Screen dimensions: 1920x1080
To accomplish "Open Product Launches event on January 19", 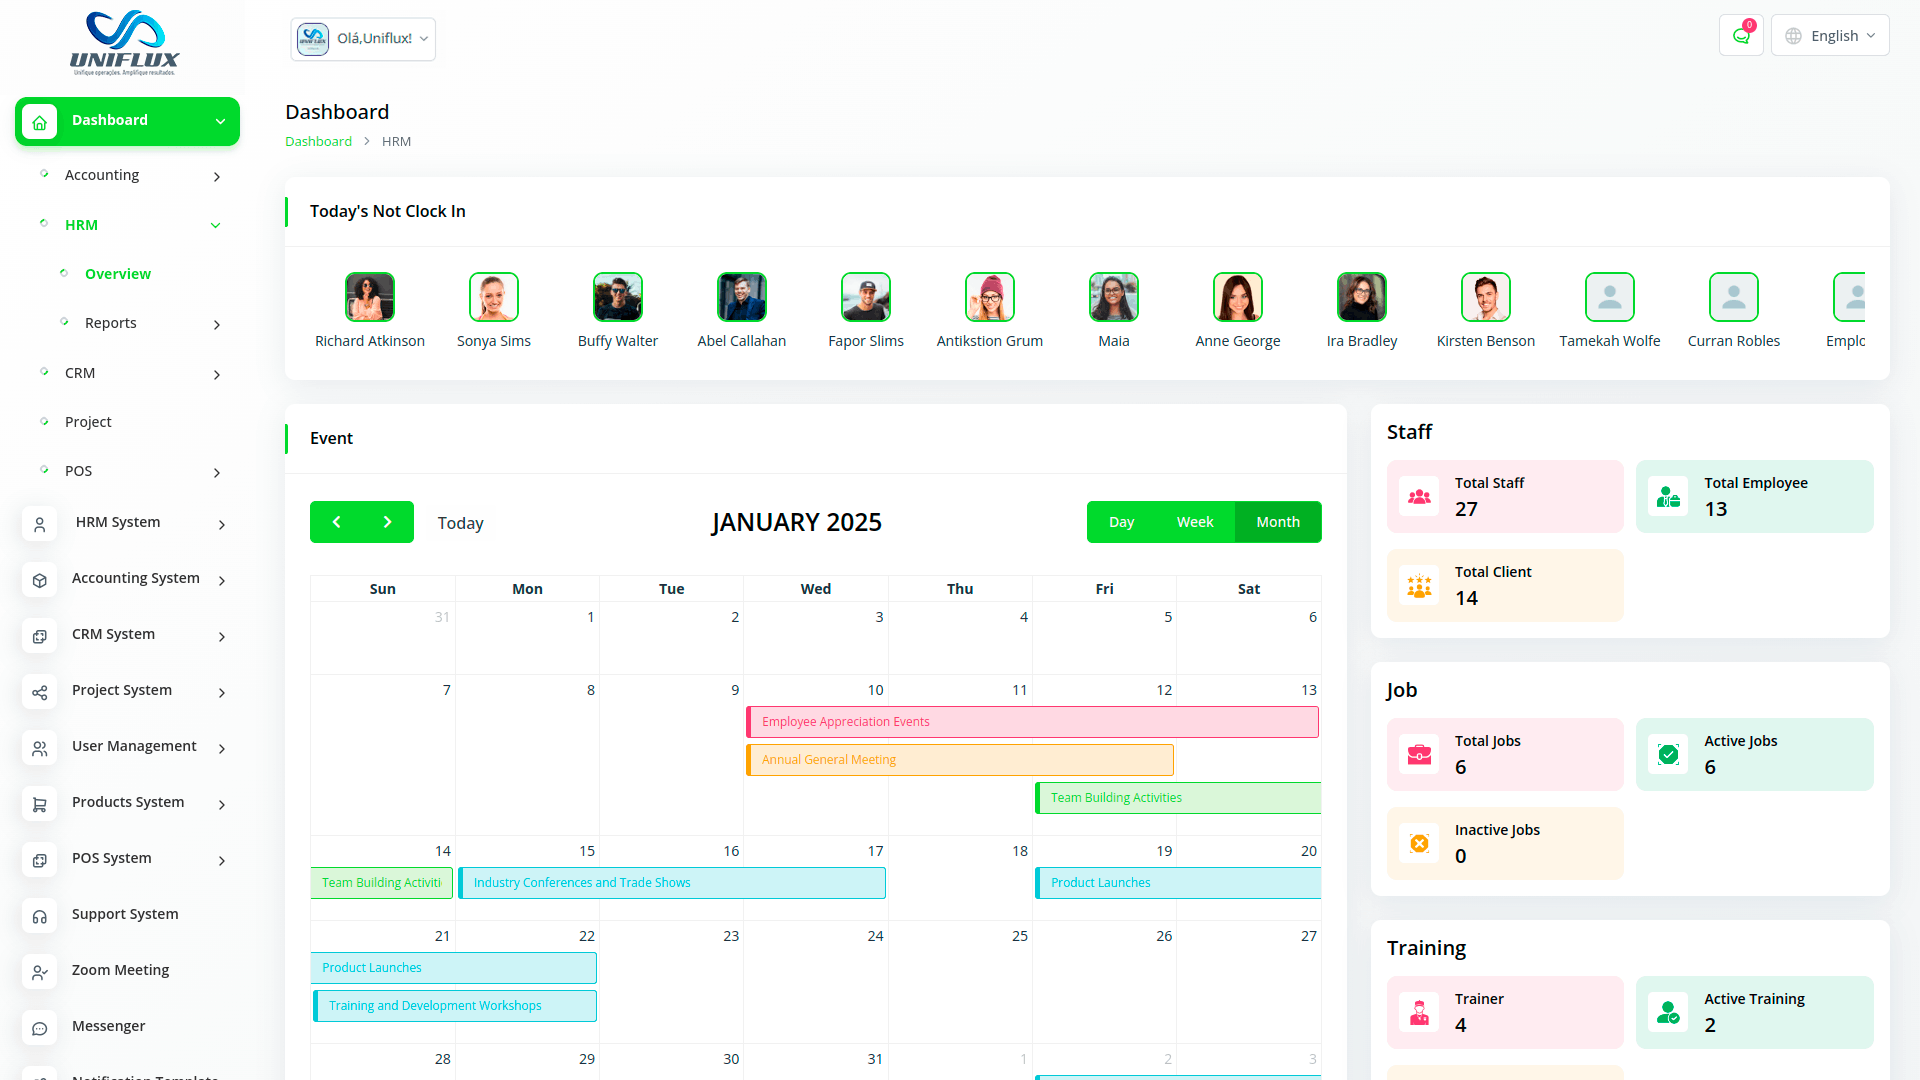I will pyautogui.click(x=1178, y=883).
